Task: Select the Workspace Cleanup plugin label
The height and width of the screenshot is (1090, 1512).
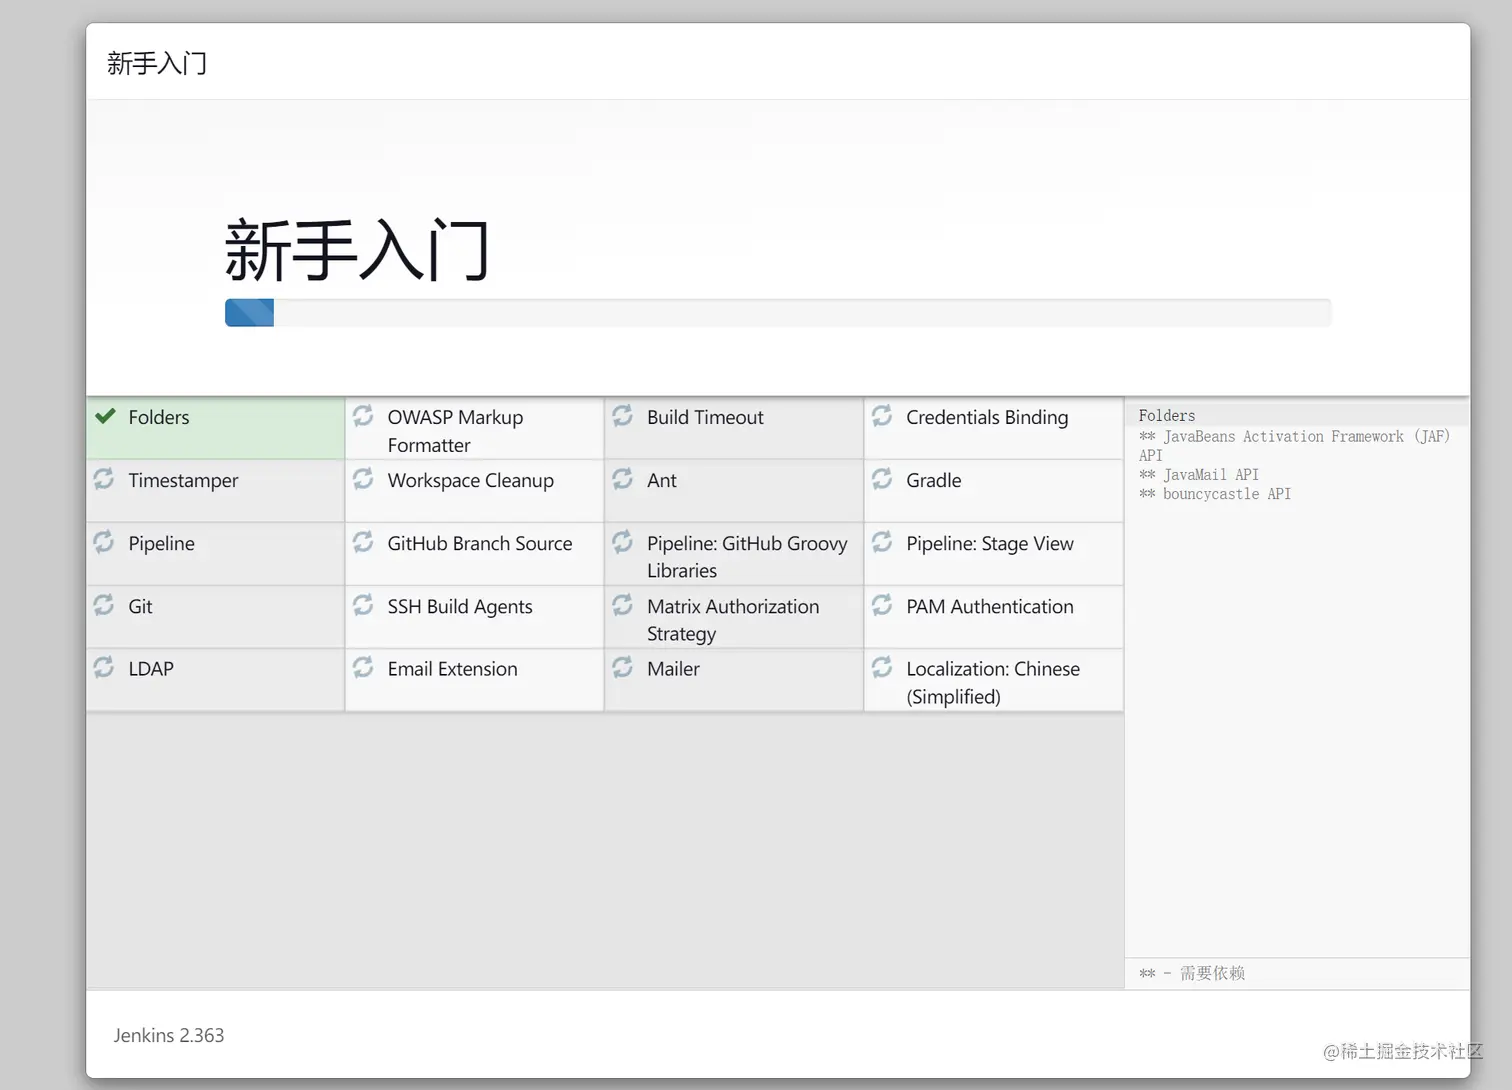Action: (471, 481)
